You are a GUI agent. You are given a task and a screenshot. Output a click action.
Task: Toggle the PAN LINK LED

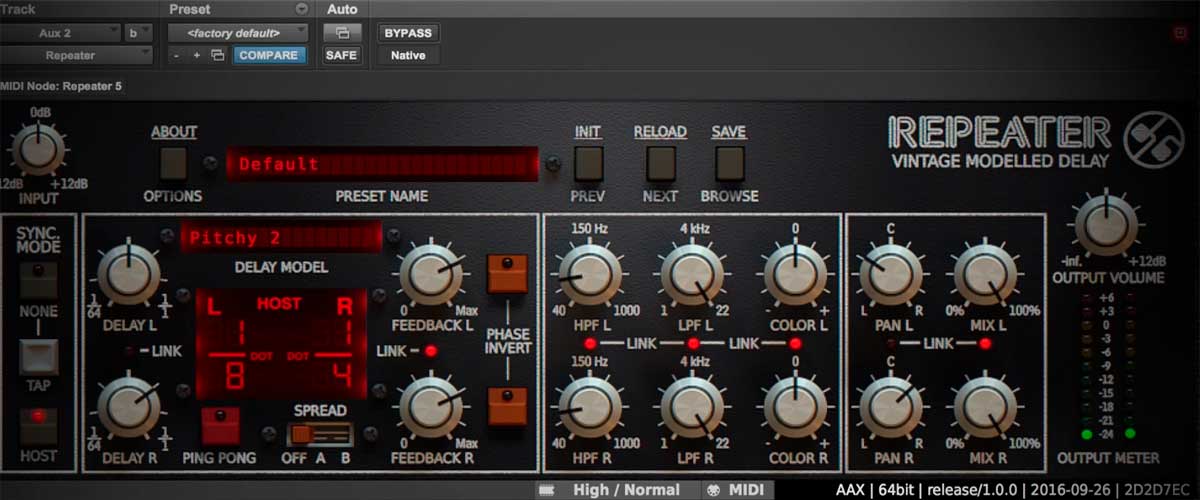coord(891,344)
